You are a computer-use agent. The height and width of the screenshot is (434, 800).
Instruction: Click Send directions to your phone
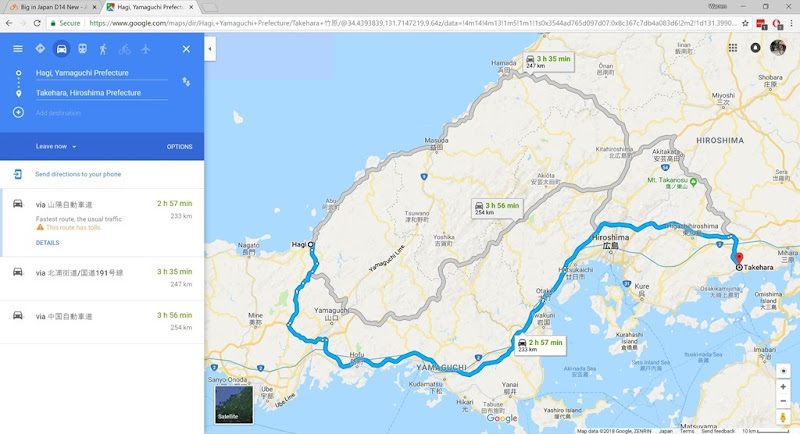pos(78,174)
